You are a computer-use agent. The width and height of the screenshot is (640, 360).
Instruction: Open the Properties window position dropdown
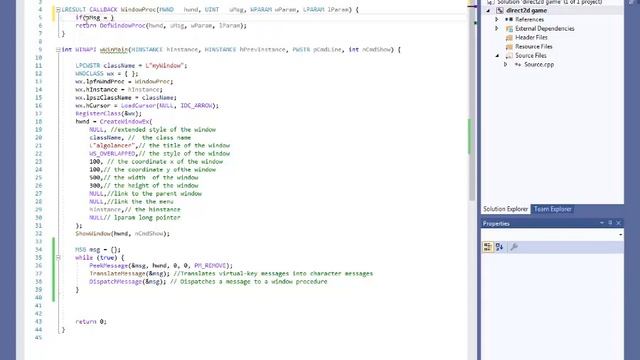point(602,223)
